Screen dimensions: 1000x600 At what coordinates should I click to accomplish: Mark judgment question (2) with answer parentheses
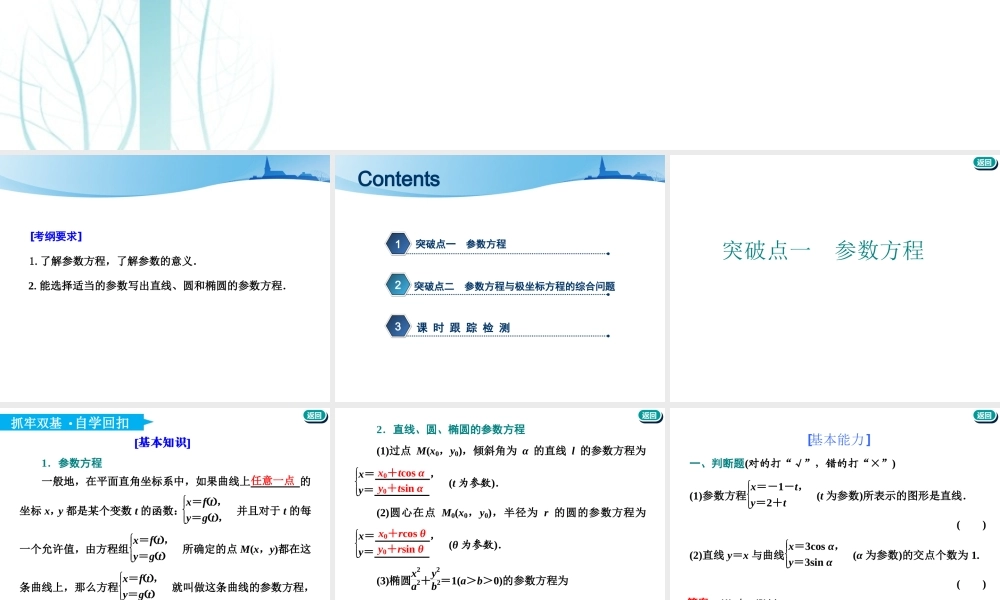pyautogui.click(x=971, y=584)
